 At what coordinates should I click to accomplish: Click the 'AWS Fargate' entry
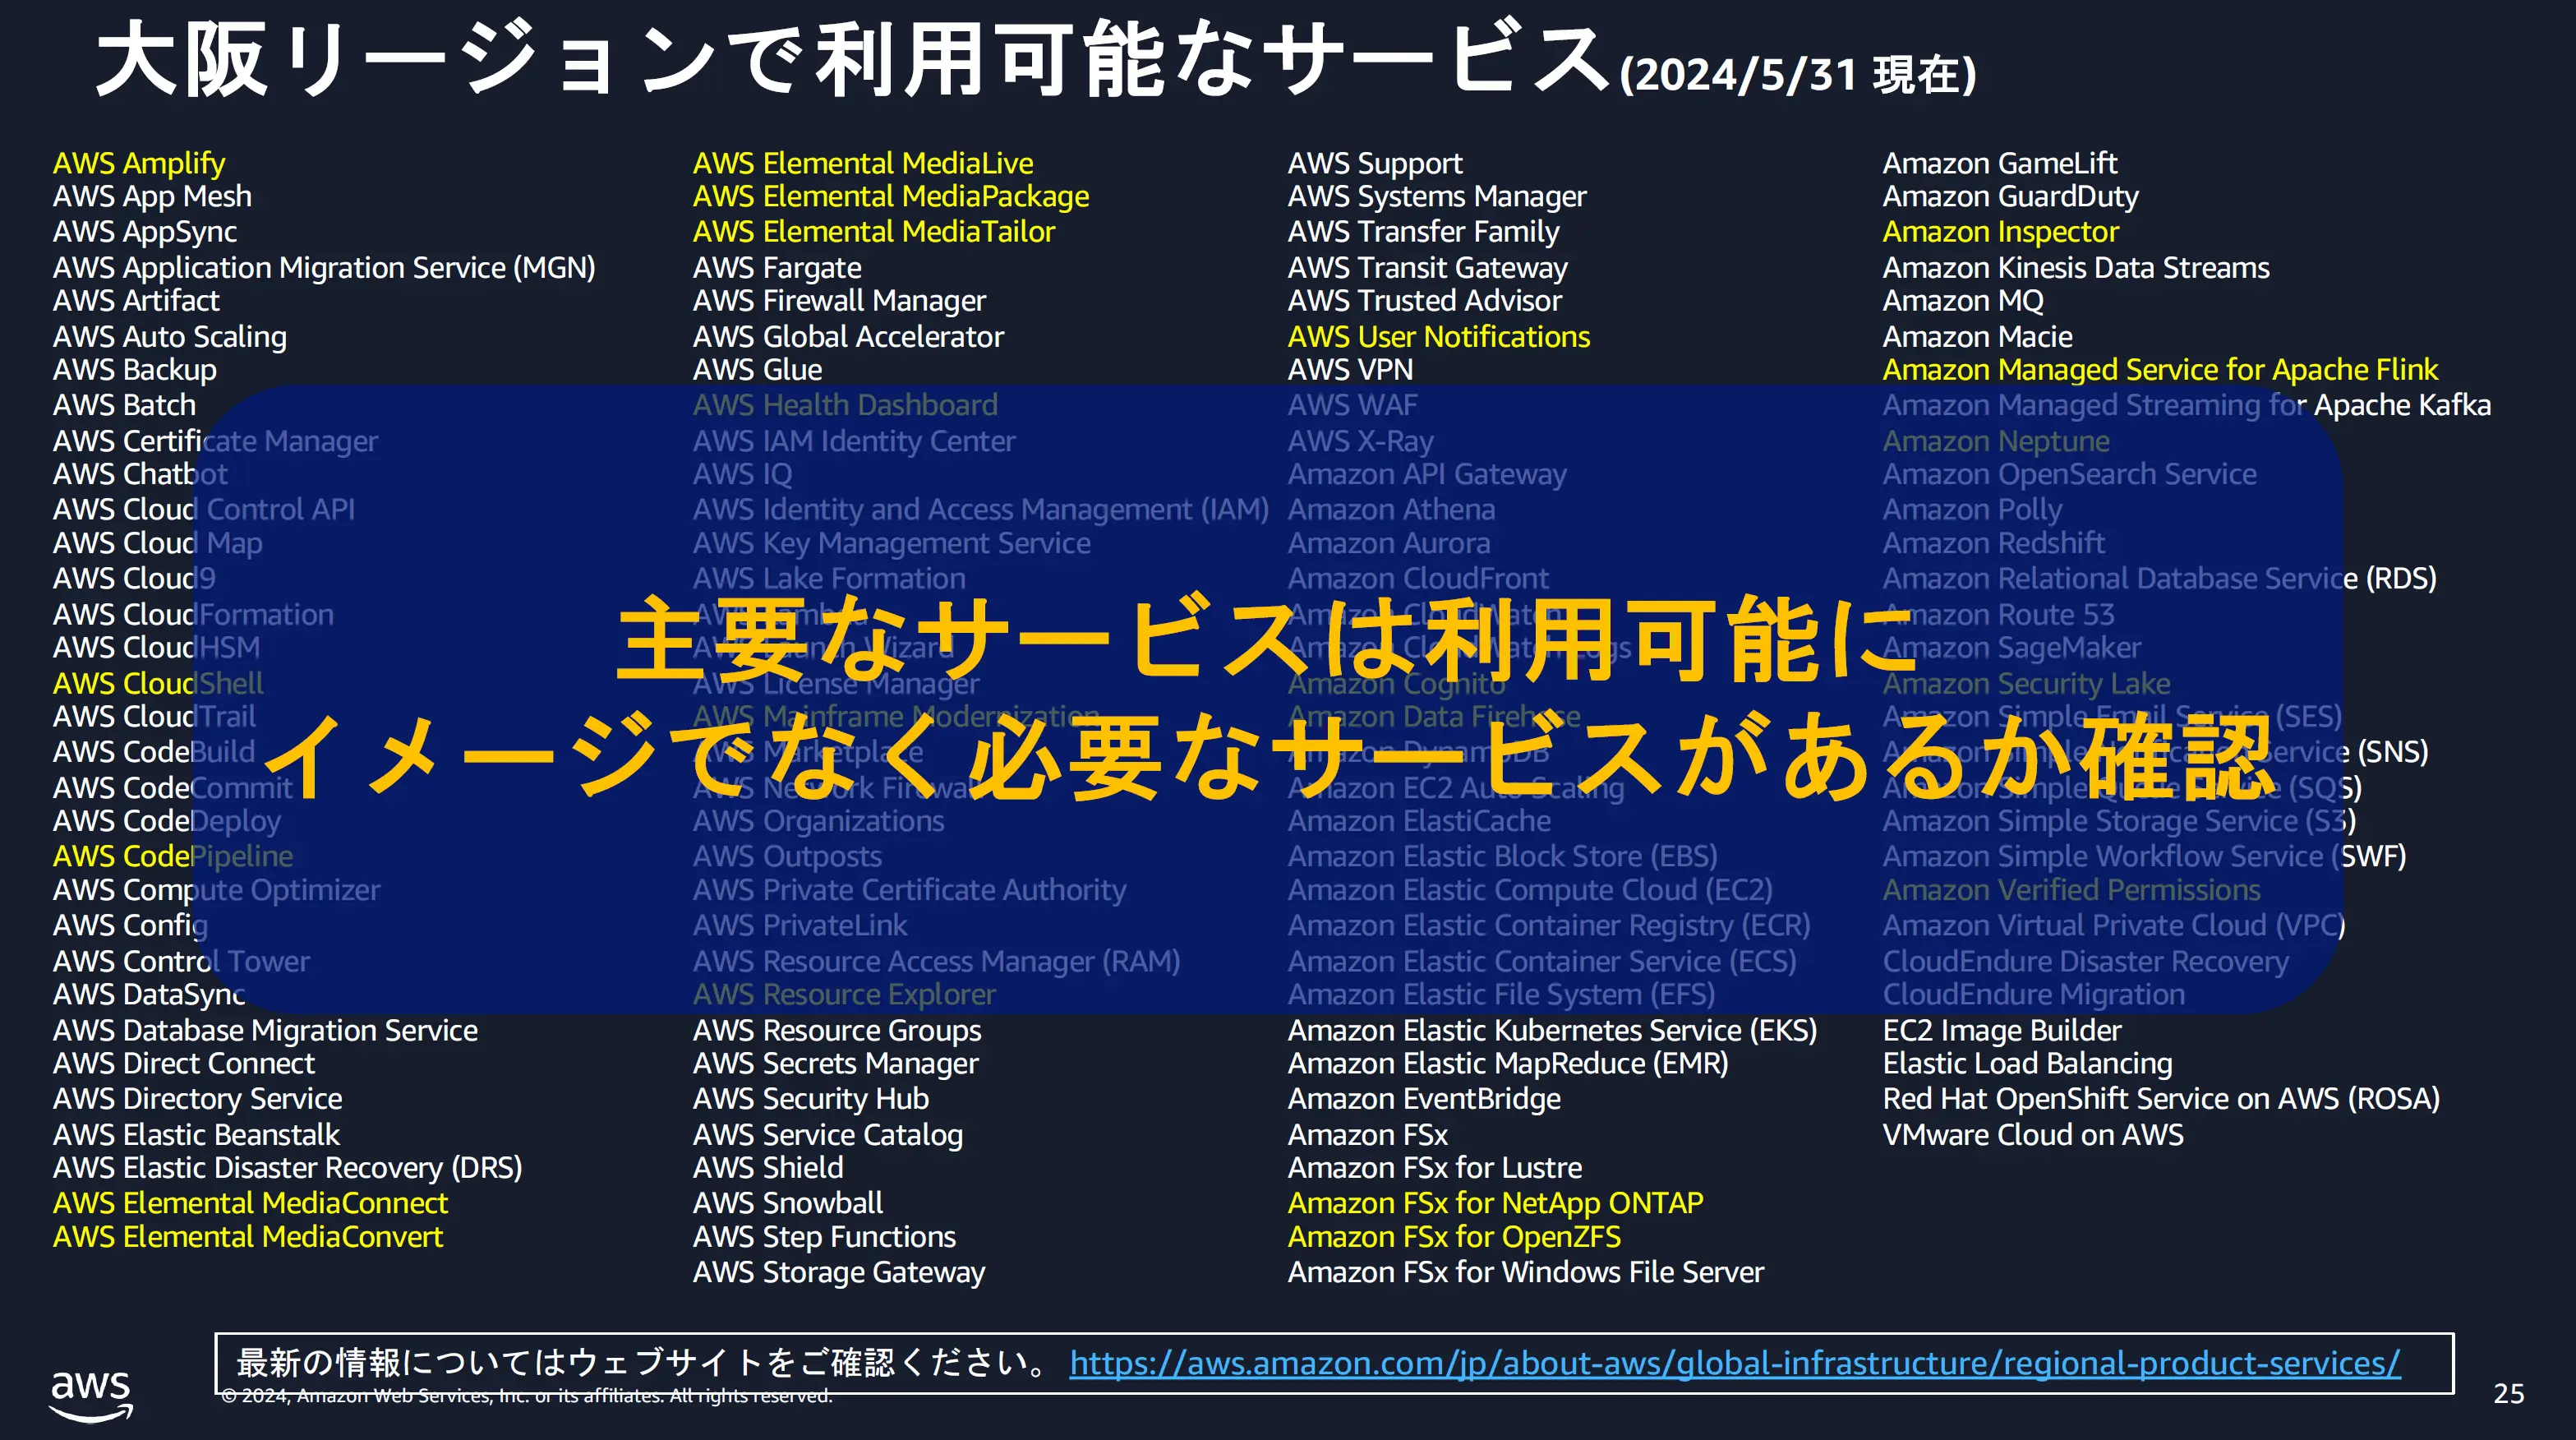point(777,268)
